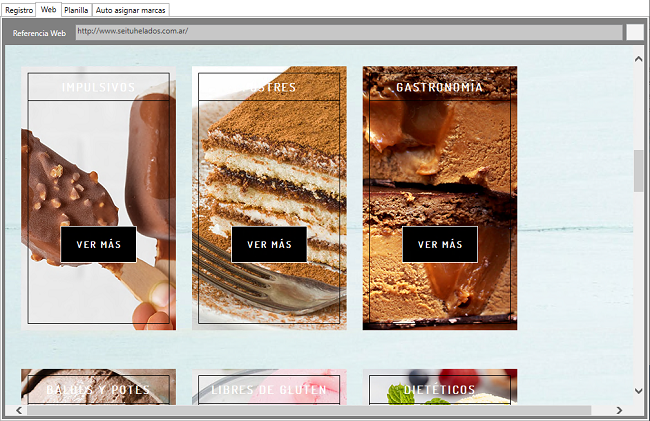The width and height of the screenshot is (650, 421).
Task: Switch to the Registro tab
Action: 19,10
